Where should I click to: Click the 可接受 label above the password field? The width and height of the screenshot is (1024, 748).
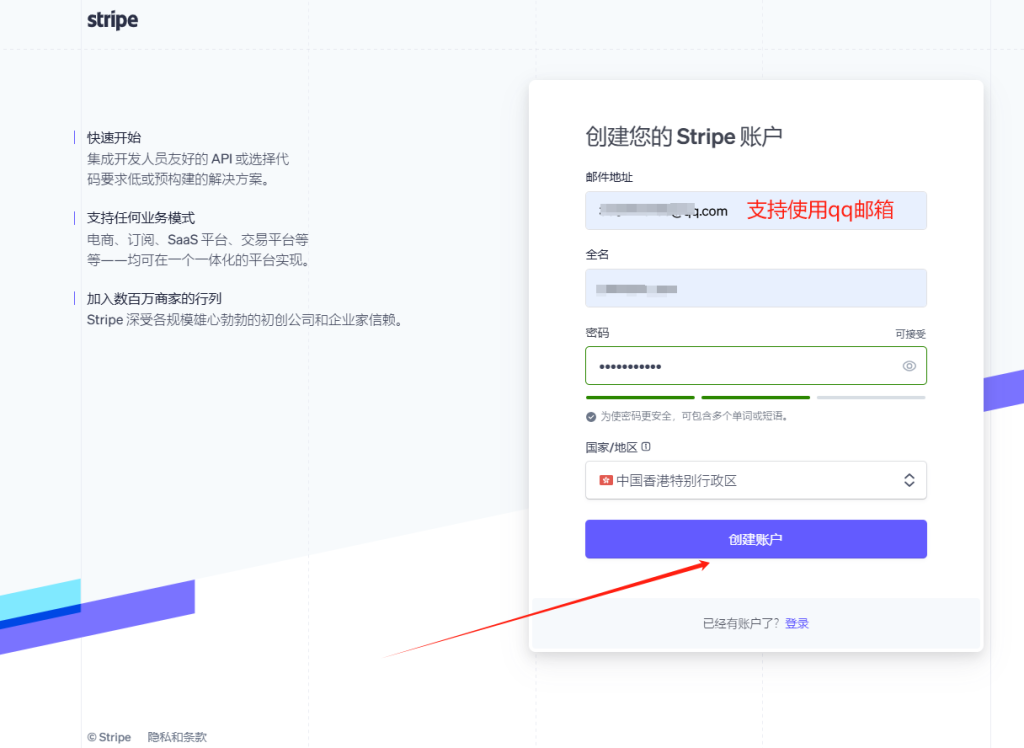click(912, 332)
